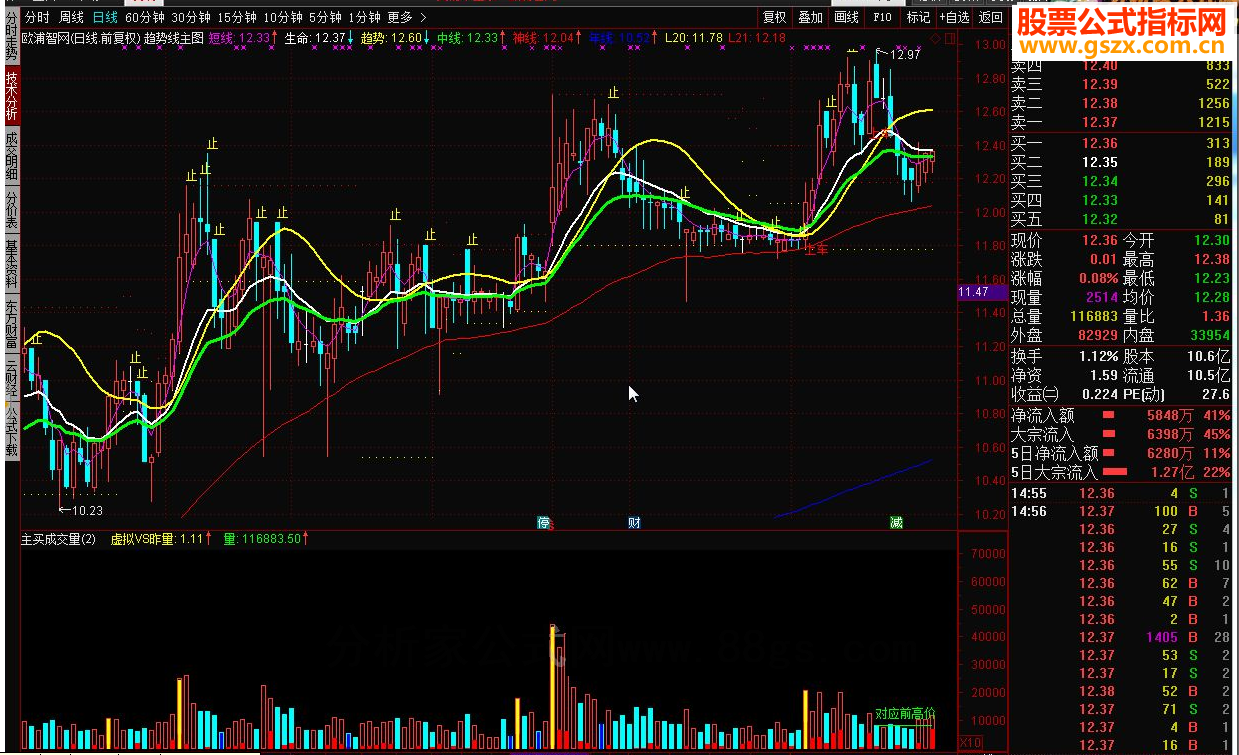Open the 公式下载 sidebar tab
The height and width of the screenshot is (755, 1239).
[x=11, y=430]
